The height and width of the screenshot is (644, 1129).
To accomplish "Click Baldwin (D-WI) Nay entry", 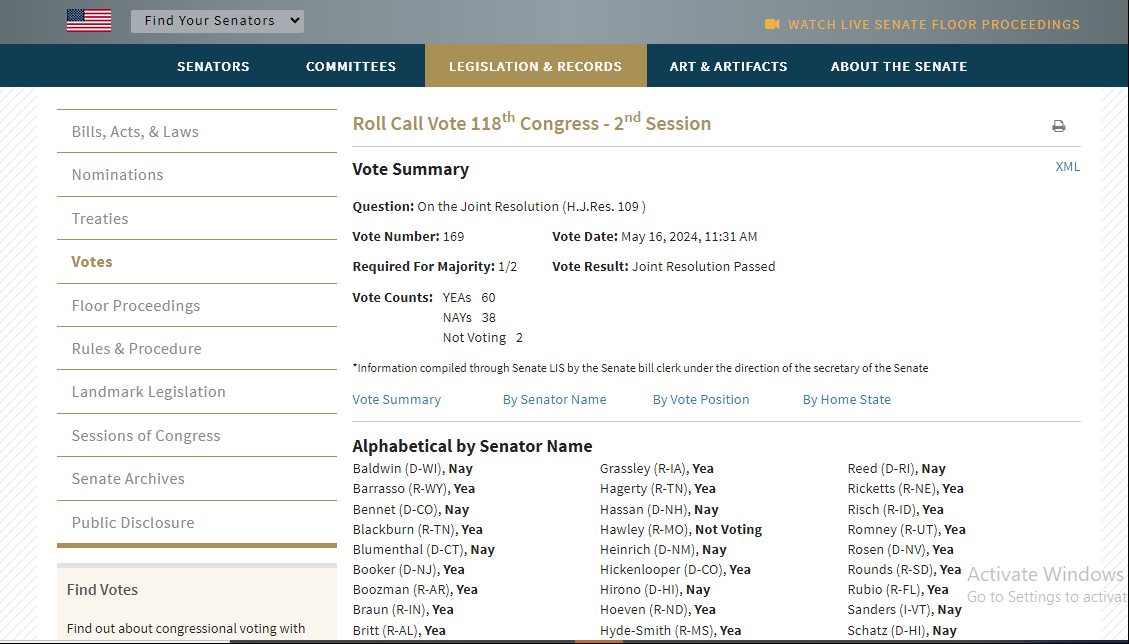I will click(x=413, y=468).
